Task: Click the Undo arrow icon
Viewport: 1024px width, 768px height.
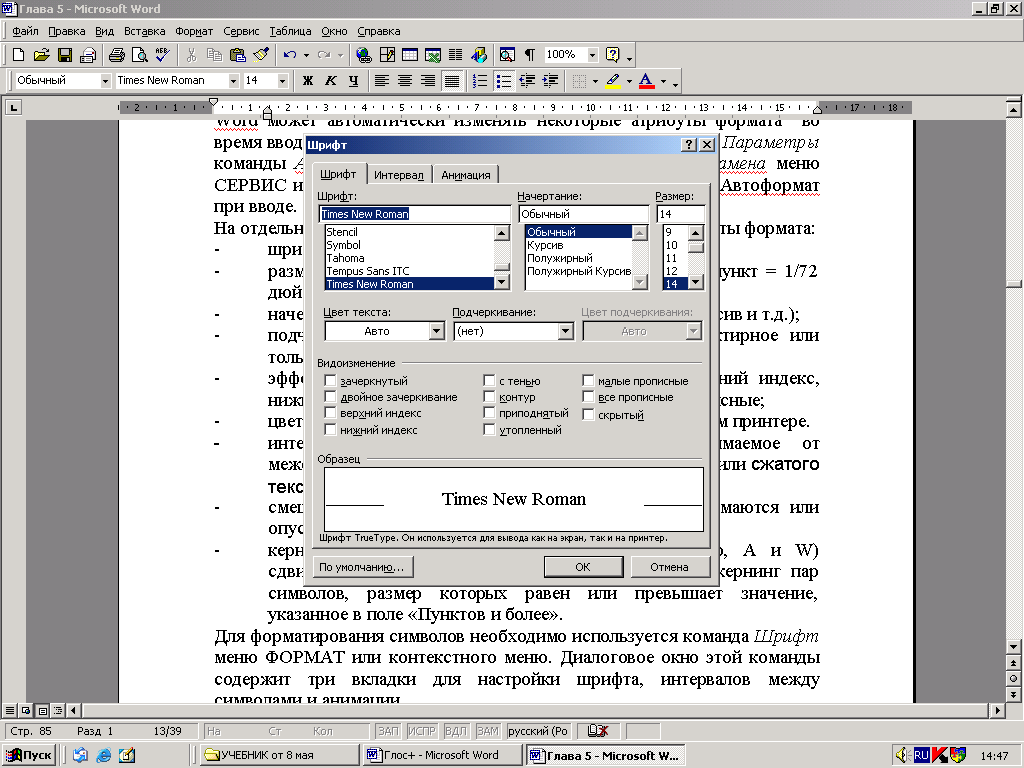Action: 290,55
